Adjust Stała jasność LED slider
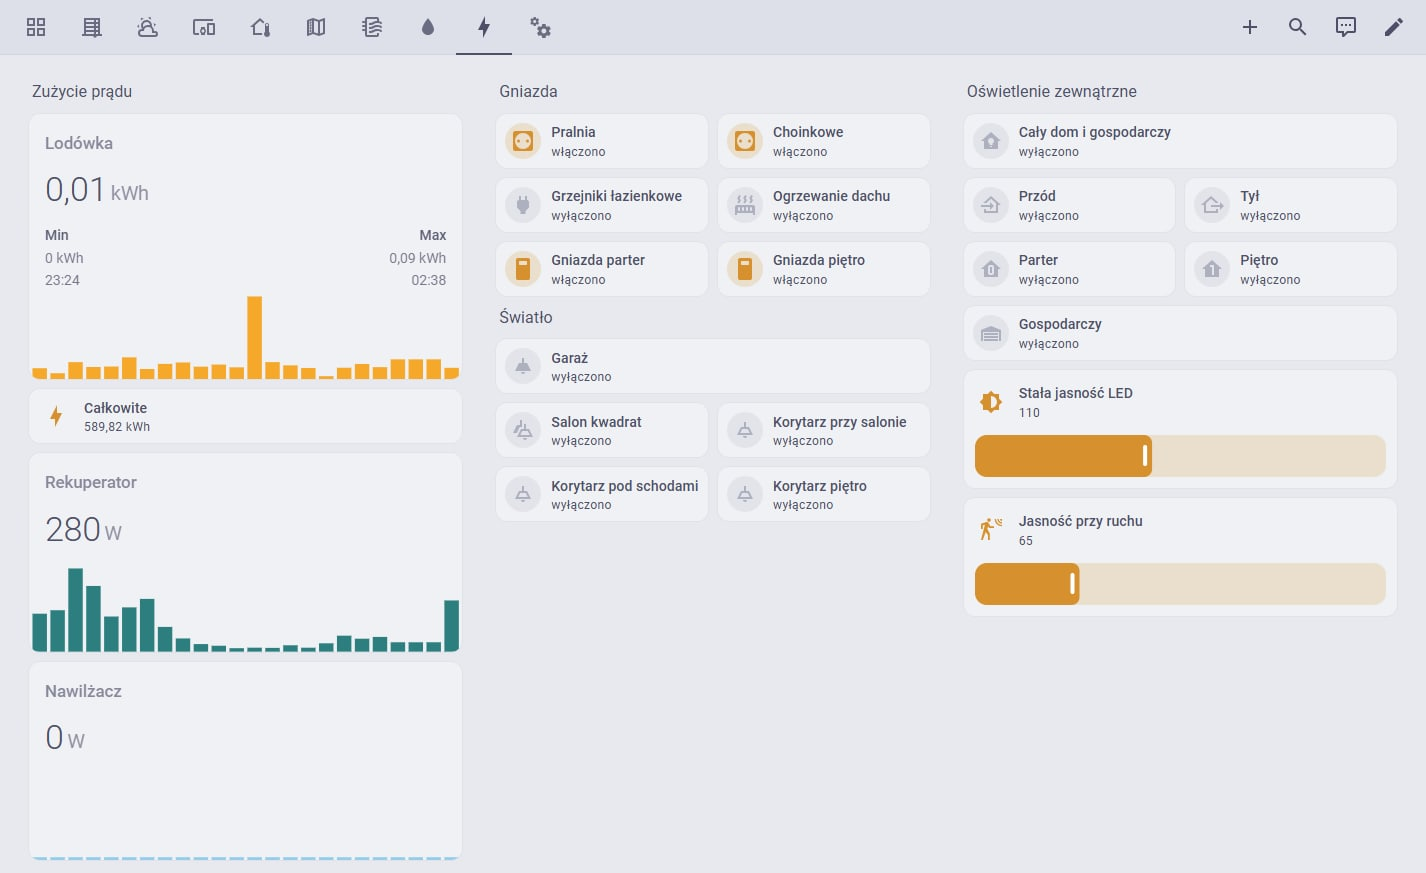1426x873 pixels. (x=1180, y=456)
